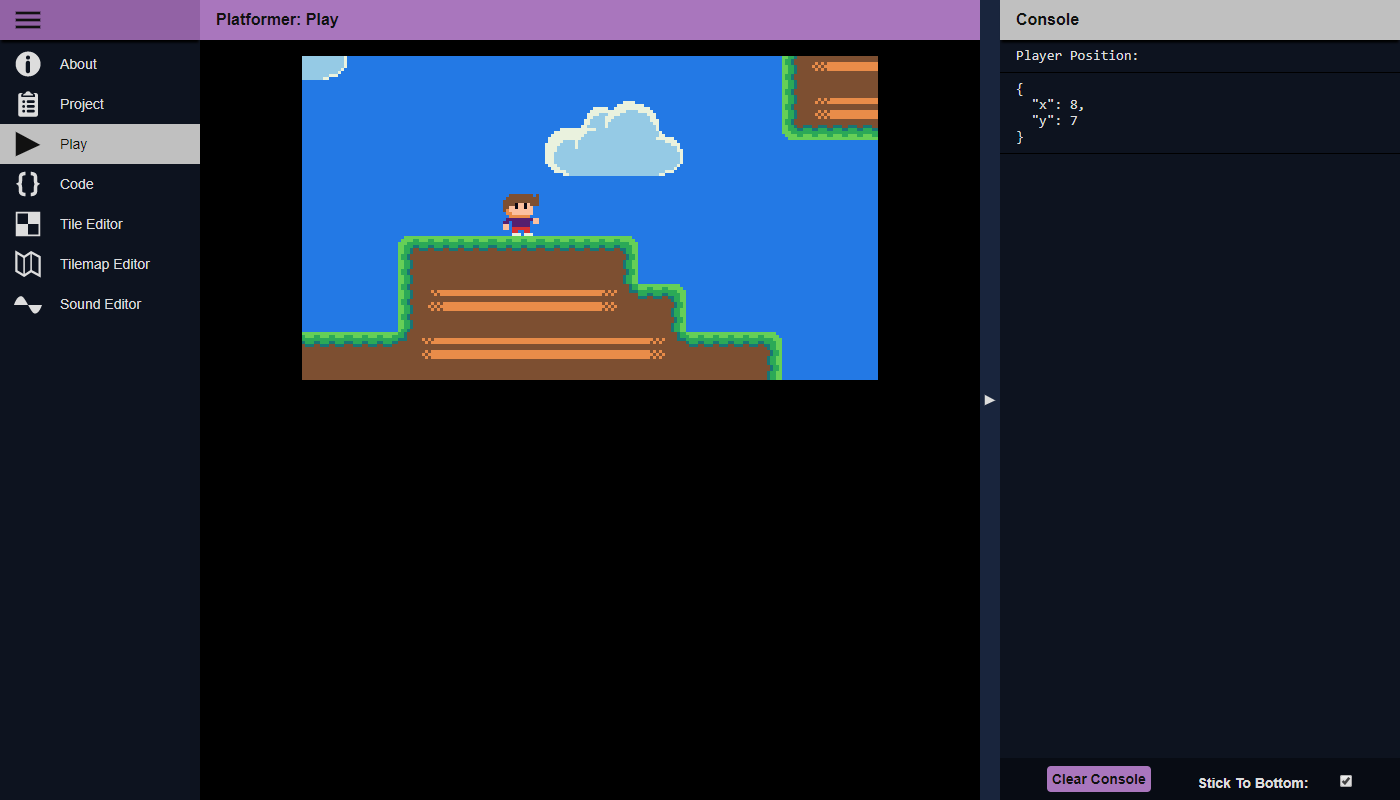The image size is (1400, 800).
Task: Open the About section
Action: [100, 64]
